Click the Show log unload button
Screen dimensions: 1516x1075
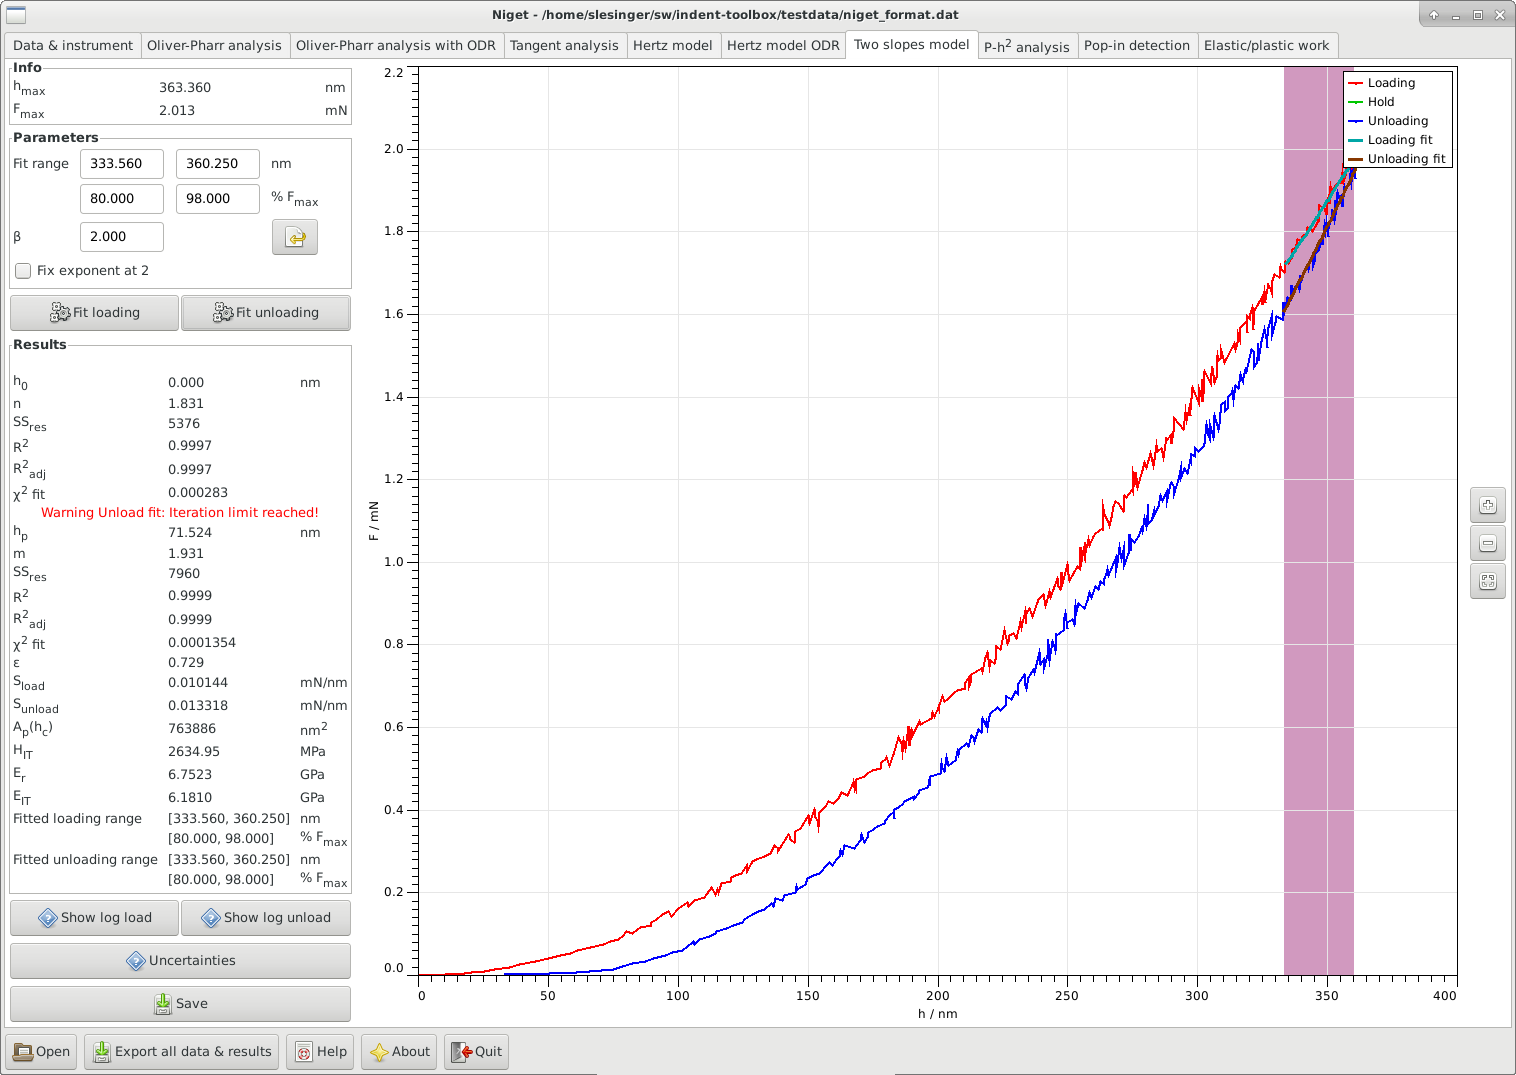pos(266,918)
